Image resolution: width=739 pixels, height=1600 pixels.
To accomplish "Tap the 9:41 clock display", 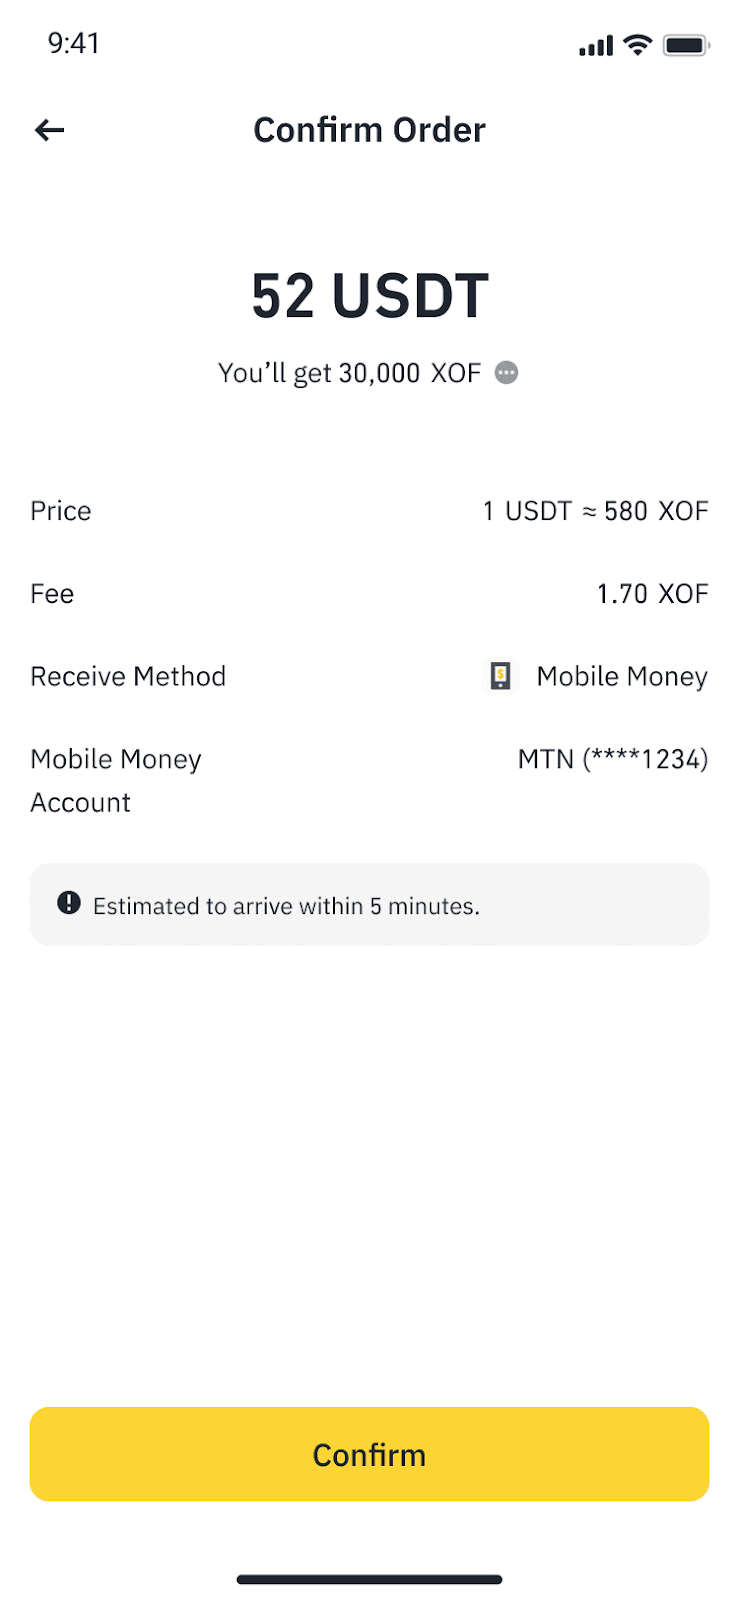I will (74, 43).
